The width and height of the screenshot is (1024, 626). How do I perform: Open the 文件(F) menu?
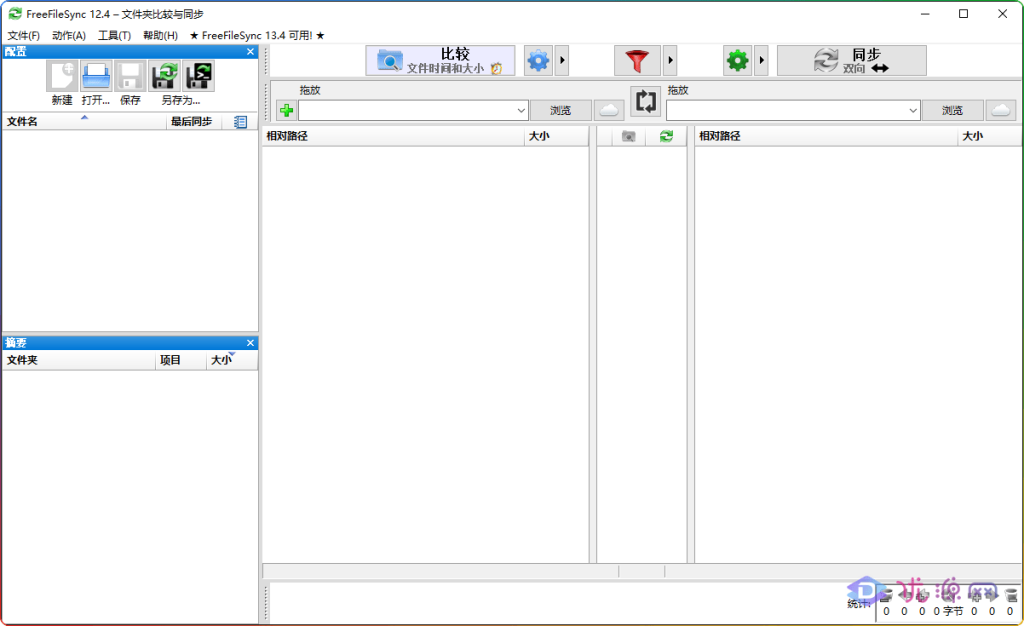[24, 35]
